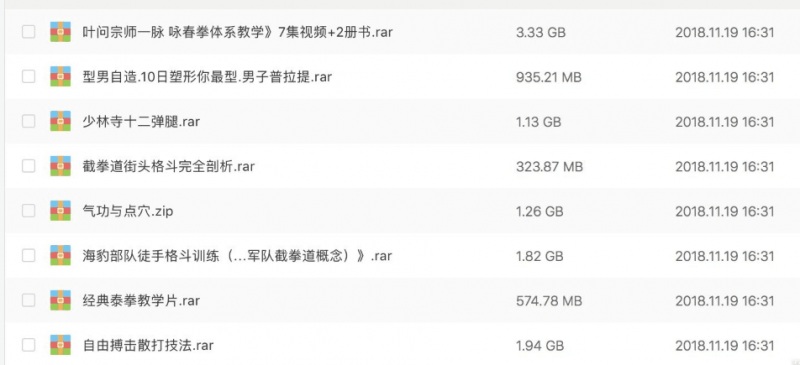Click the archive icon of 截拳道街头格斗完全剖析.rar
The width and height of the screenshot is (800, 365).
tap(60, 166)
